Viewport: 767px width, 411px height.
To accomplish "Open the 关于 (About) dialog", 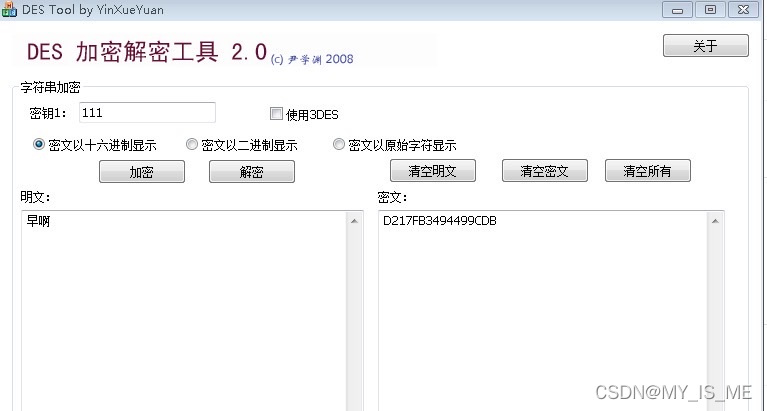I will pyautogui.click(x=705, y=46).
